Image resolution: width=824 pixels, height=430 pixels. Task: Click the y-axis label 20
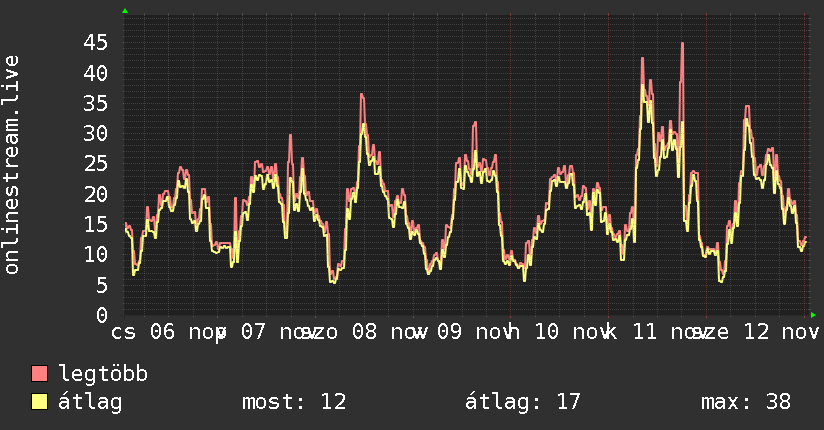tap(96, 194)
